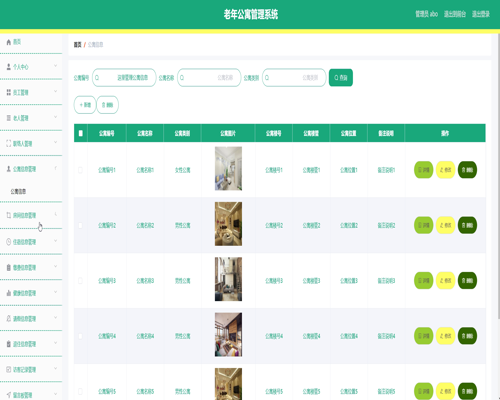Click 详情 button for 公寓编号2 row
Image resolution: width=500 pixels, height=400 pixels.
(423, 225)
